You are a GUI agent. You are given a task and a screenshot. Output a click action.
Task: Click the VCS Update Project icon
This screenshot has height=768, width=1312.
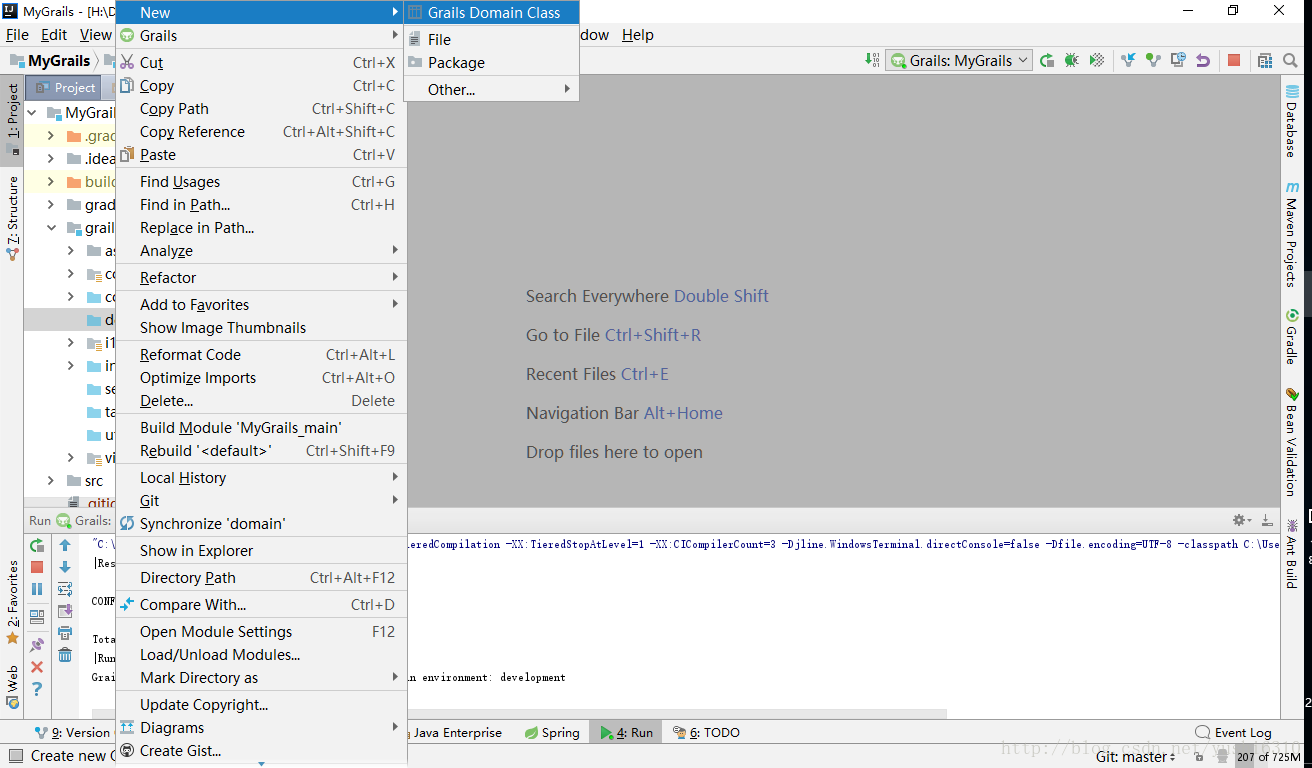[x=1129, y=60]
